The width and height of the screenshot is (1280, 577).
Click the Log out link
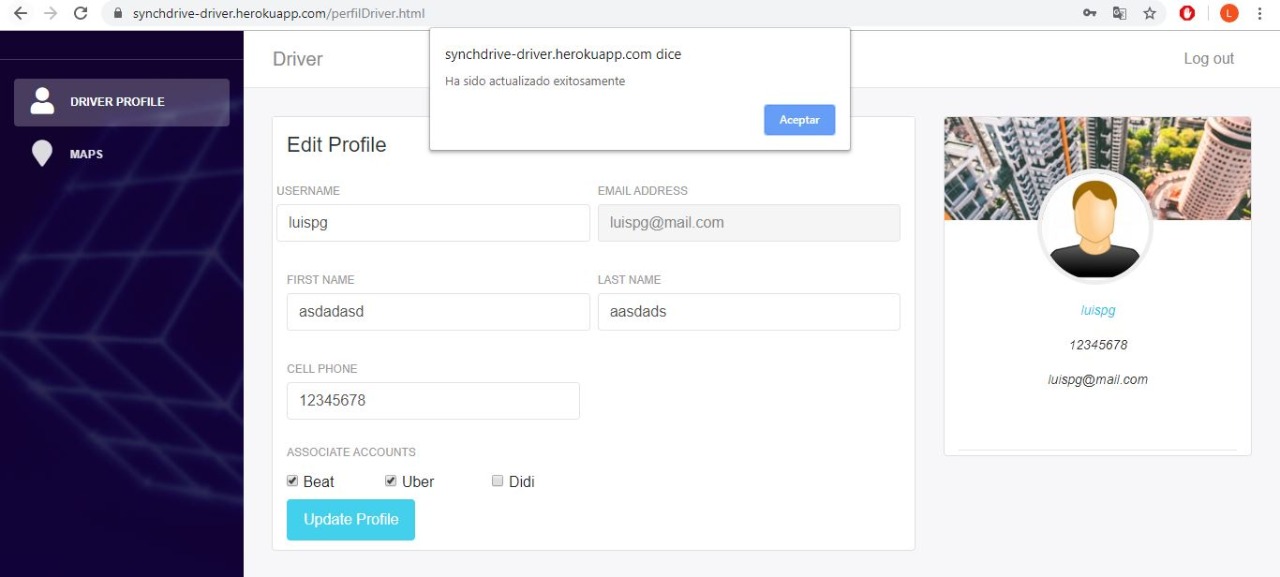(1209, 59)
